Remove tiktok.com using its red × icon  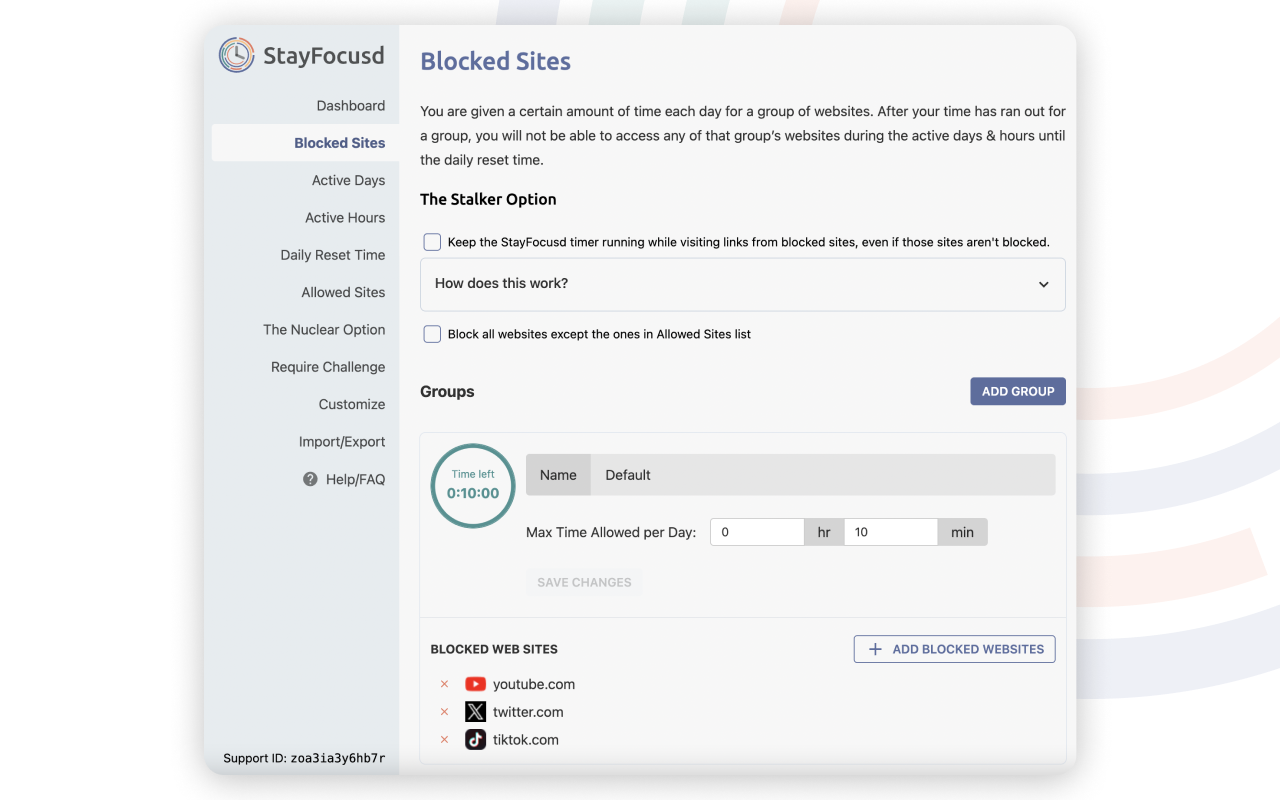click(444, 739)
